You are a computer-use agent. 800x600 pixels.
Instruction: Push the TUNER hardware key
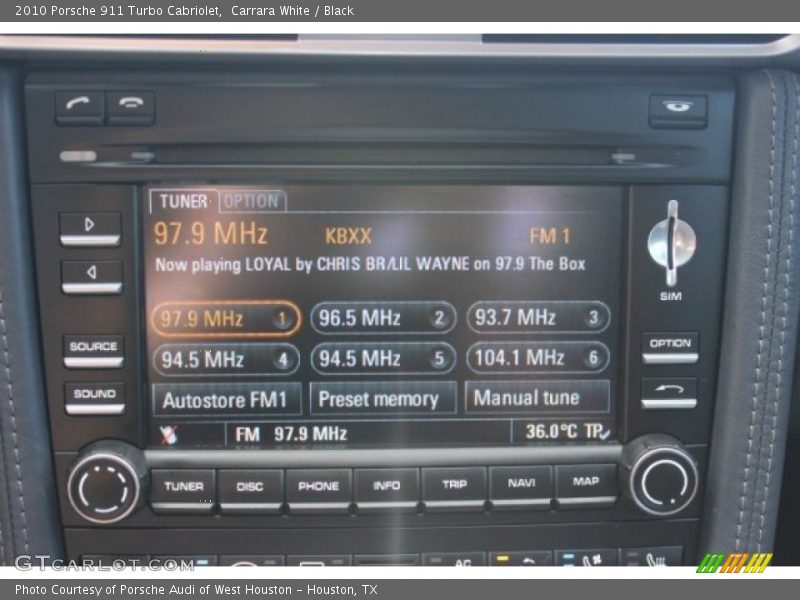coord(184,490)
